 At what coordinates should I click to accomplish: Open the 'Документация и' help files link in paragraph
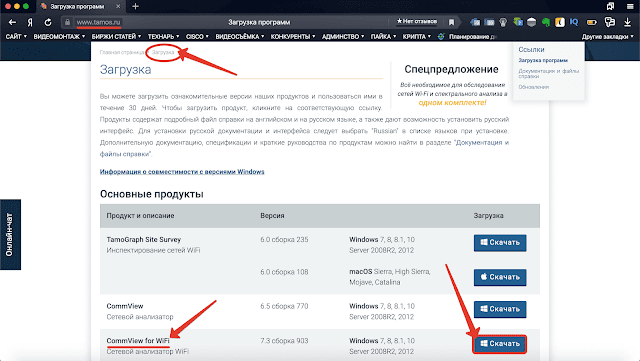[482, 143]
